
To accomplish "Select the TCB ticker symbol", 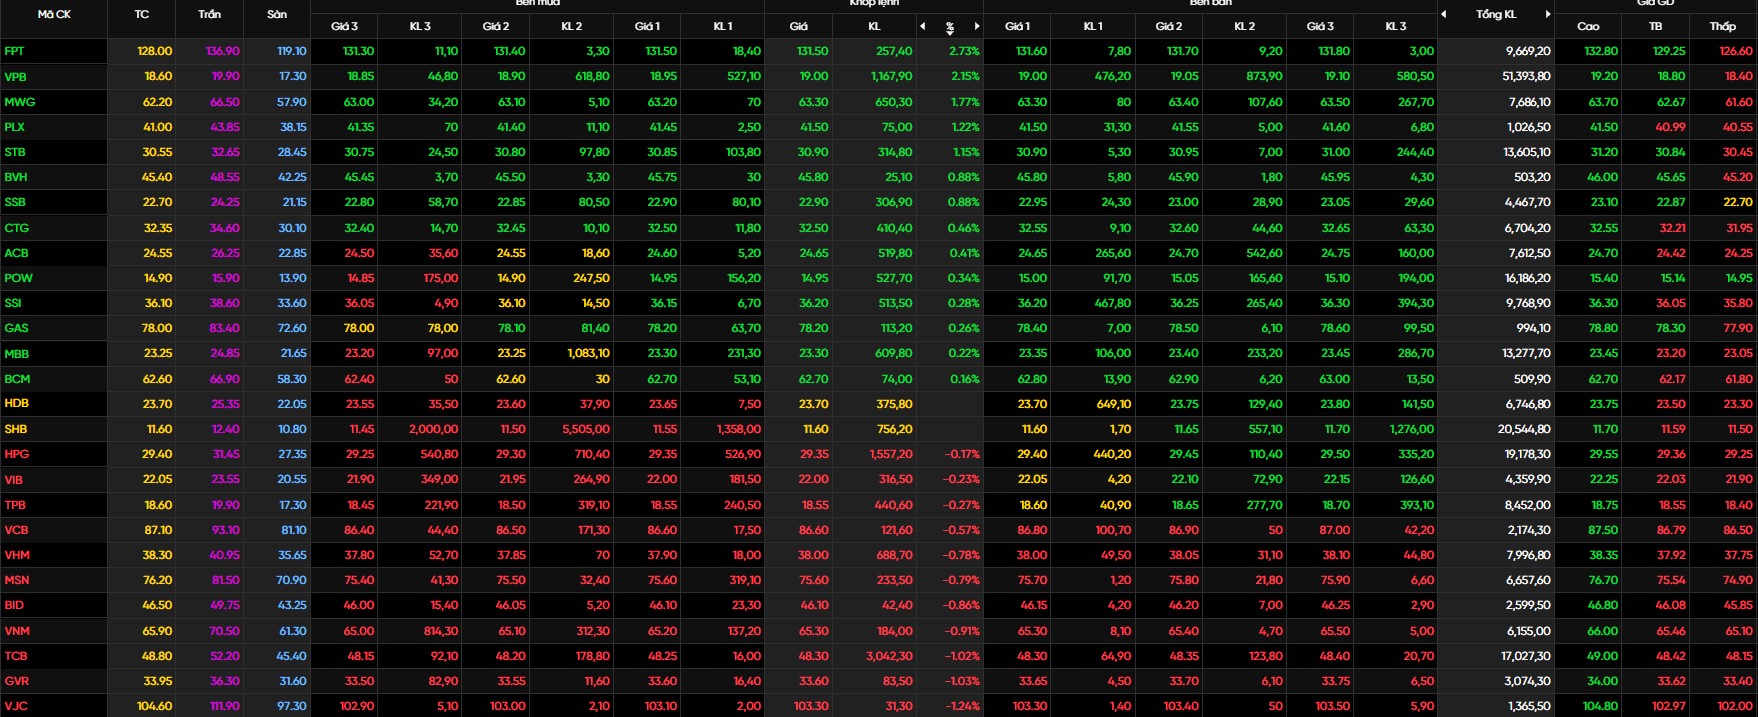I will [x=15, y=656].
